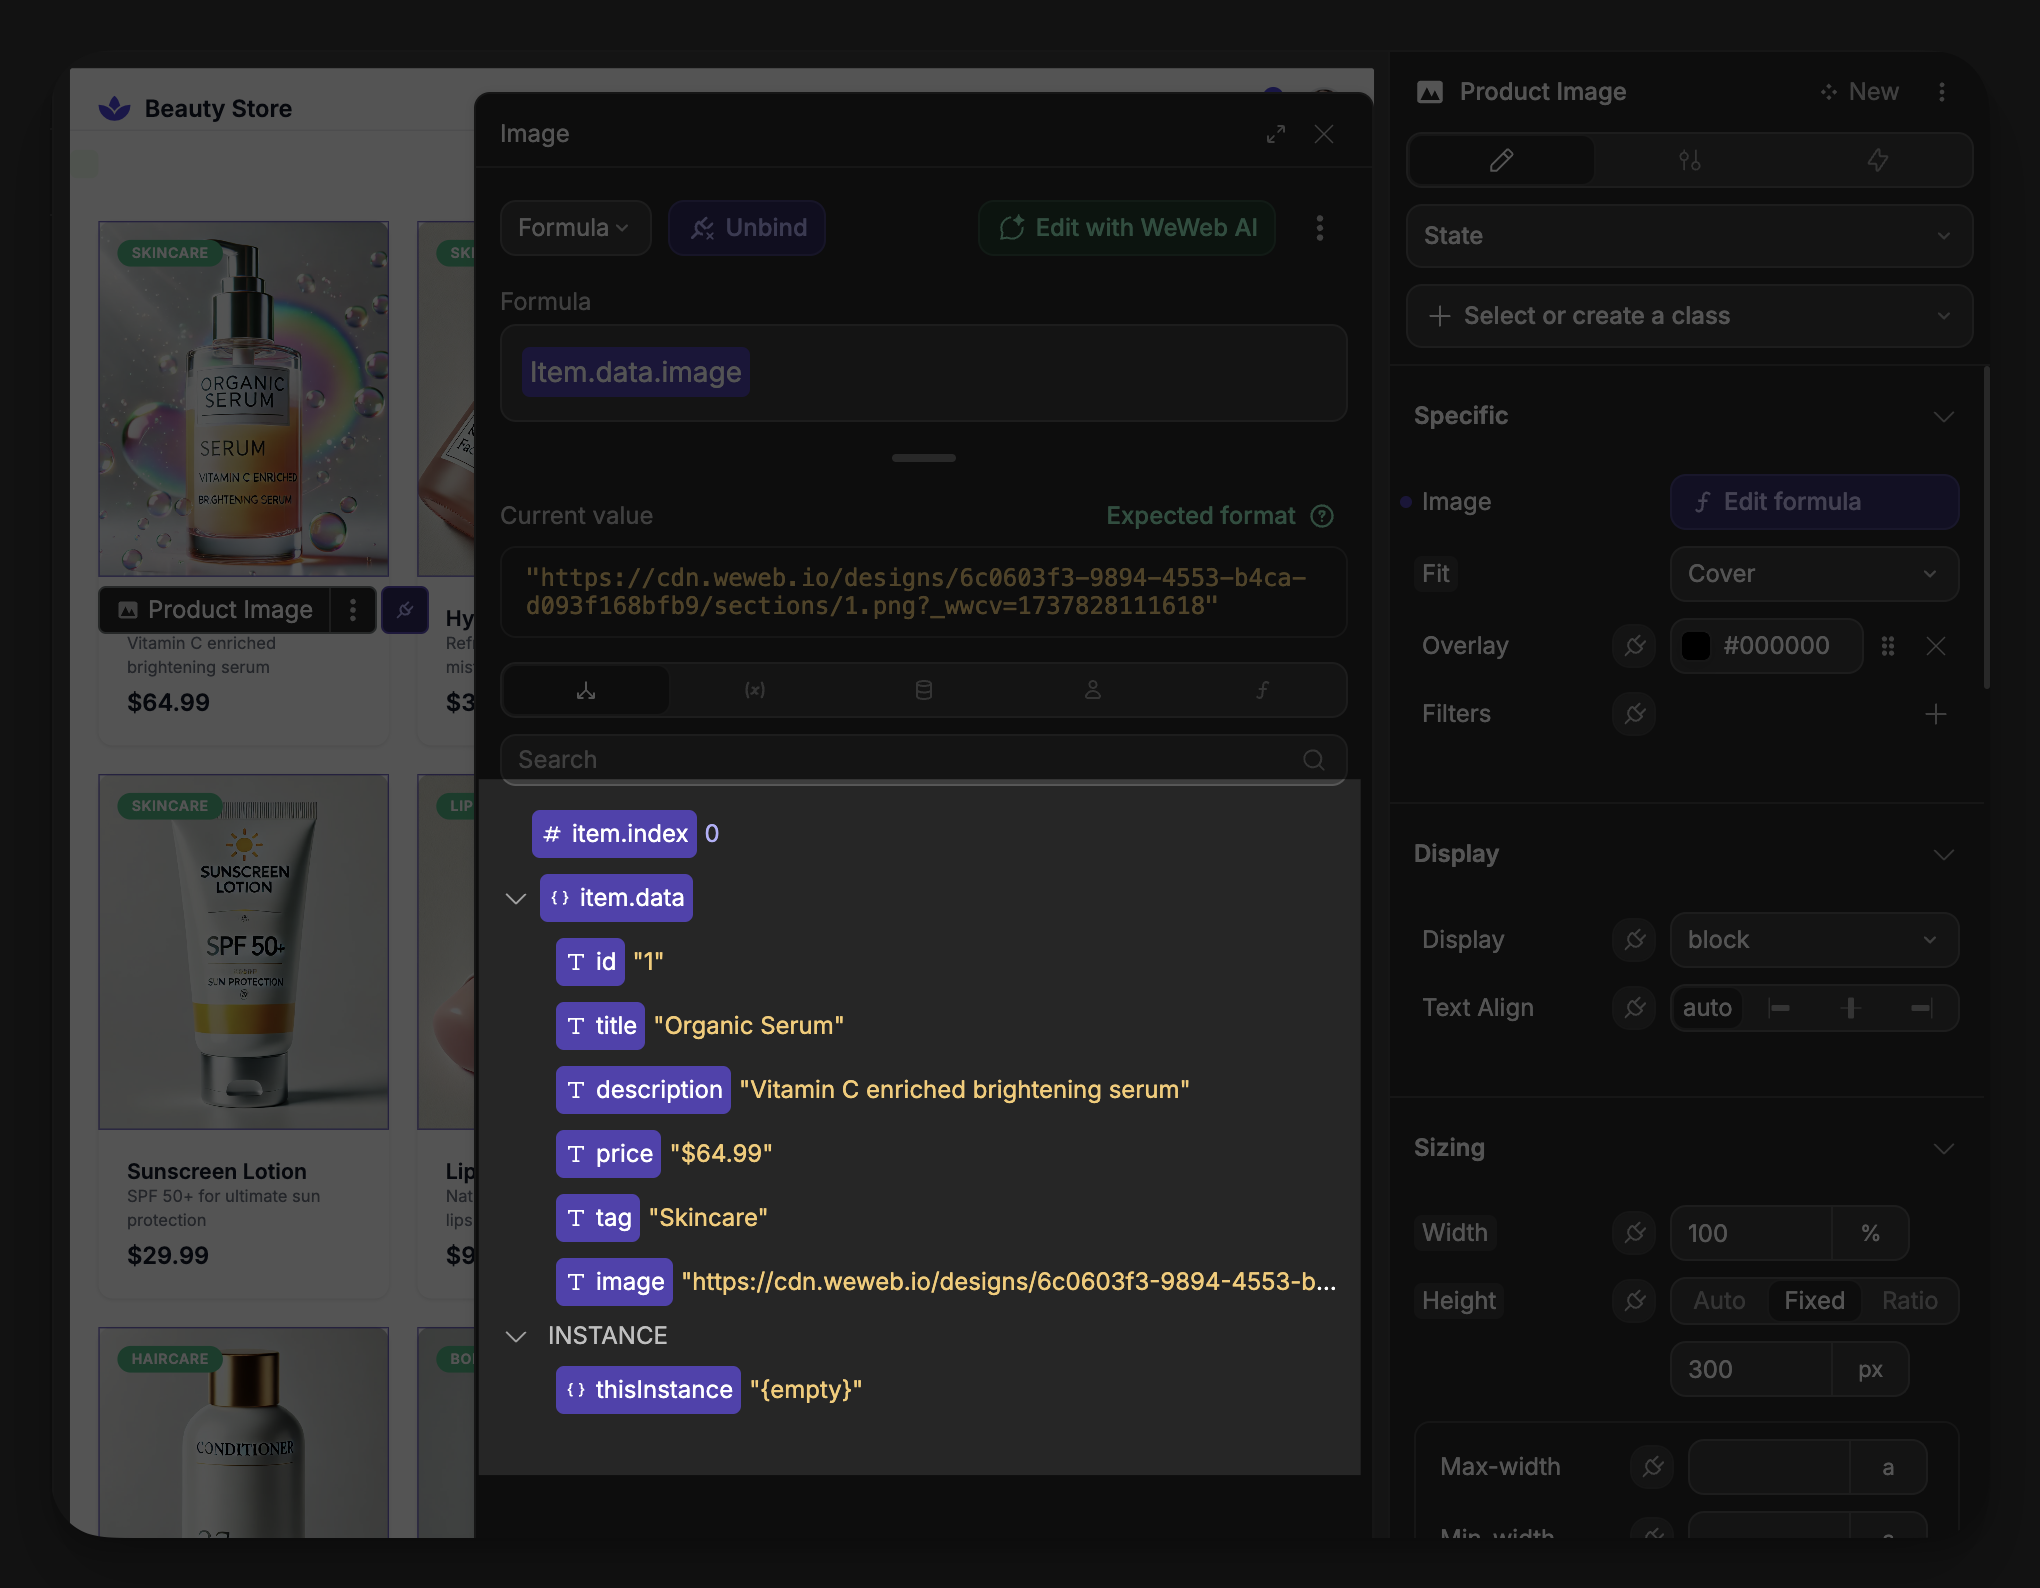Switch to the variables (x) tab
The width and height of the screenshot is (2040, 1588).
[754, 690]
